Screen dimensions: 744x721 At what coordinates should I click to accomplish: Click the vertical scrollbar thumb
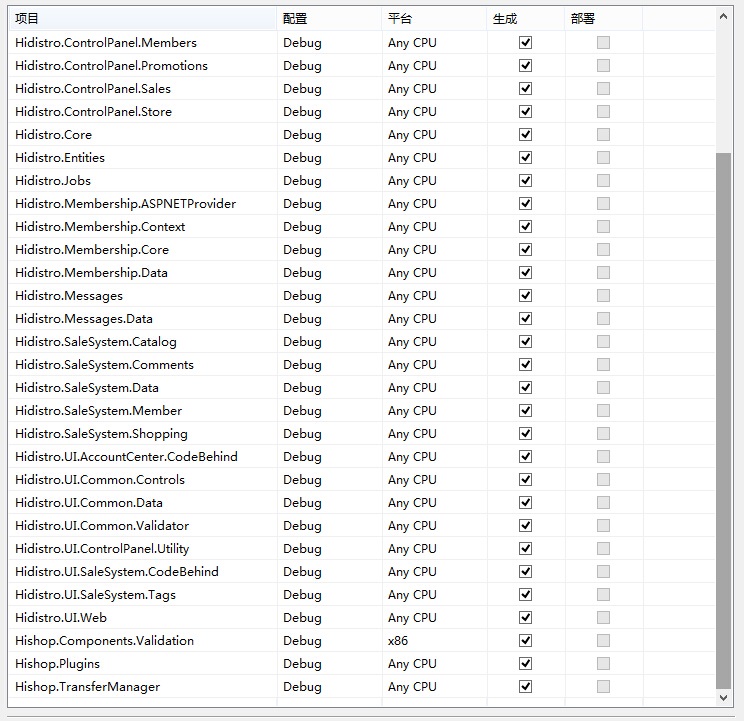(723, 420)
